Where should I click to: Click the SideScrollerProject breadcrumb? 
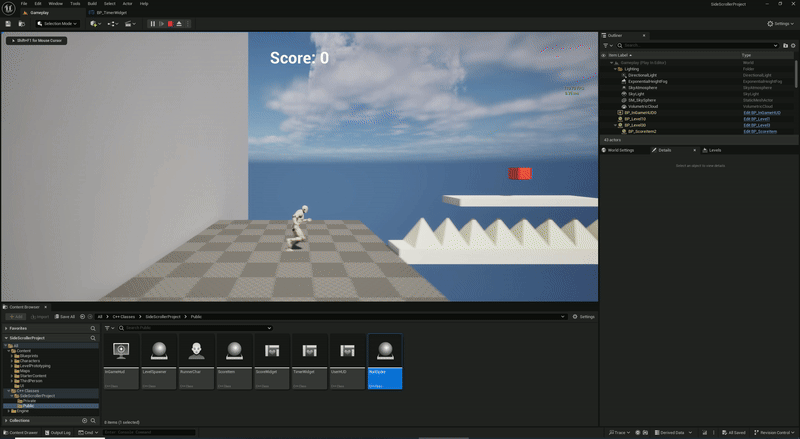tap(163, 316)
